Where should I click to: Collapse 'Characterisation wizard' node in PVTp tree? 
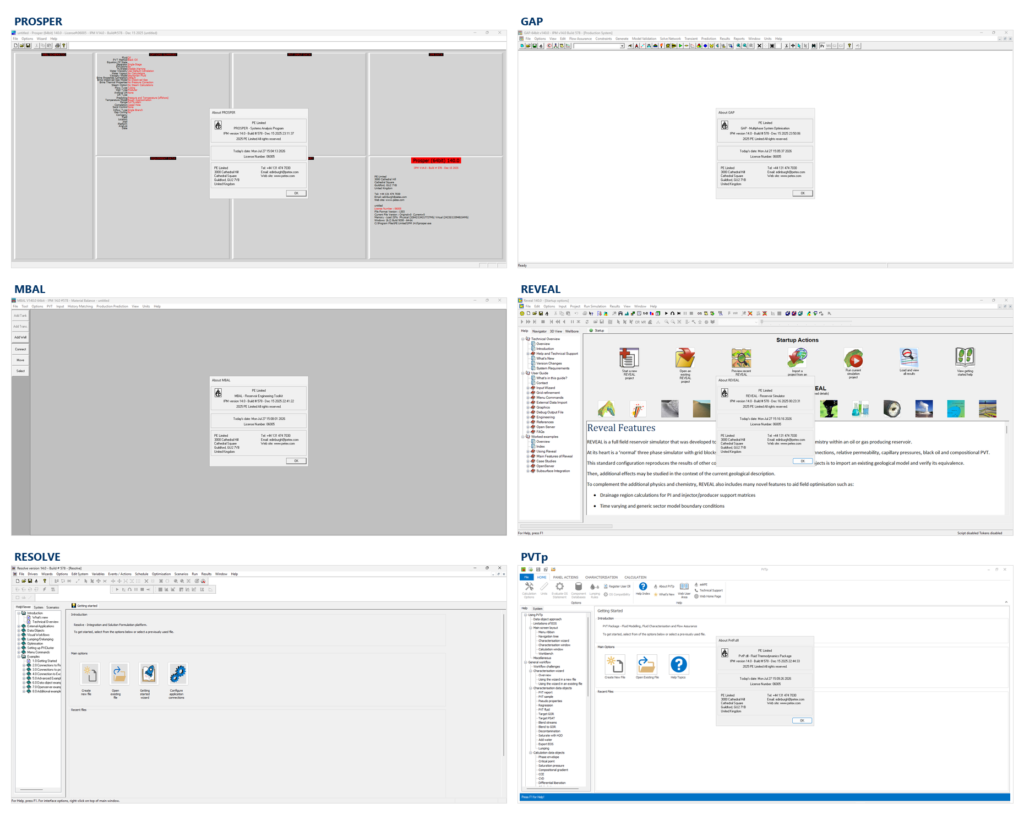pos(530,671)
